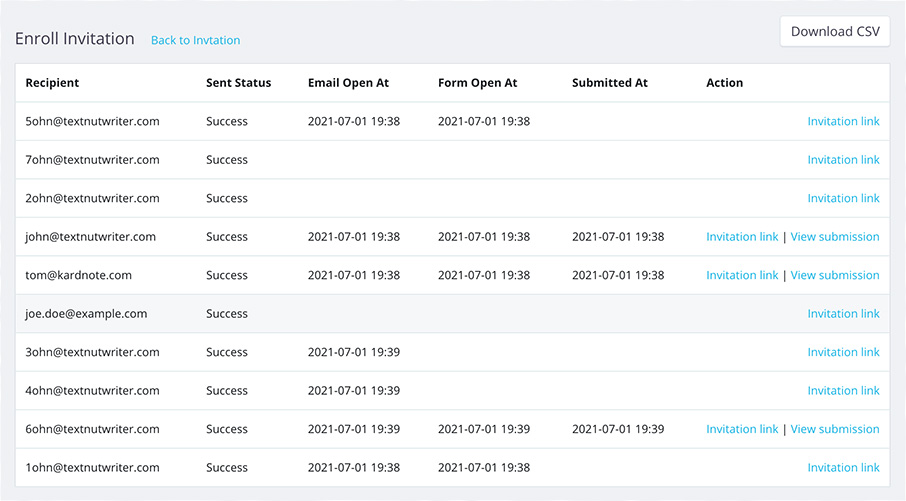Click the Download CSV button

pos(834,31)
